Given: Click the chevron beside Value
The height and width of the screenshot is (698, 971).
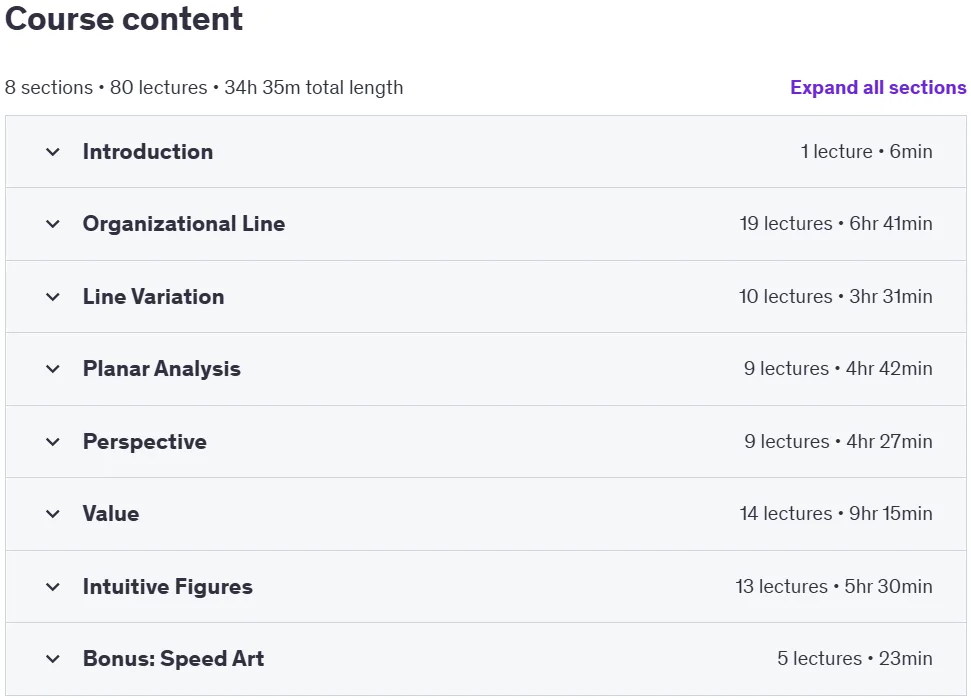Looking at the screenshot, I should [53, 513].
